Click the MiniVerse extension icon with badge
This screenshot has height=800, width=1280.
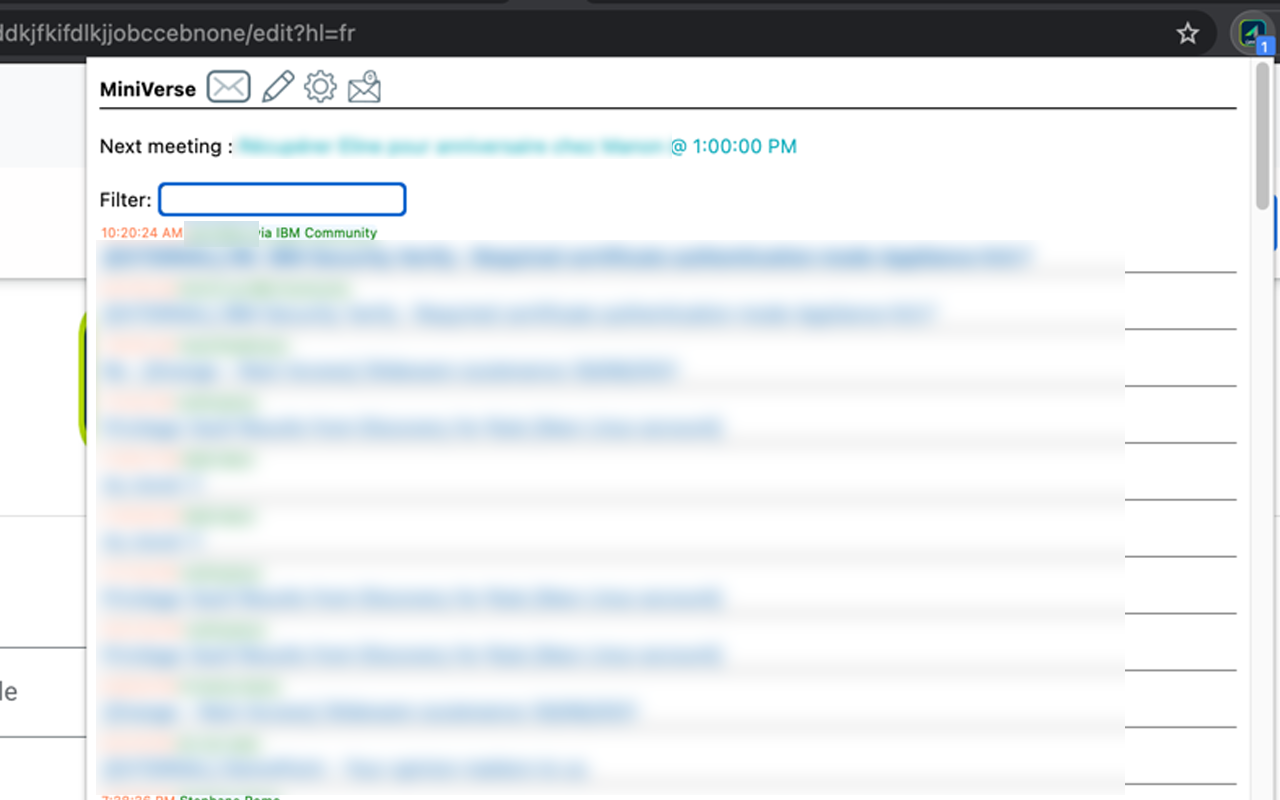coord(1252,34)
